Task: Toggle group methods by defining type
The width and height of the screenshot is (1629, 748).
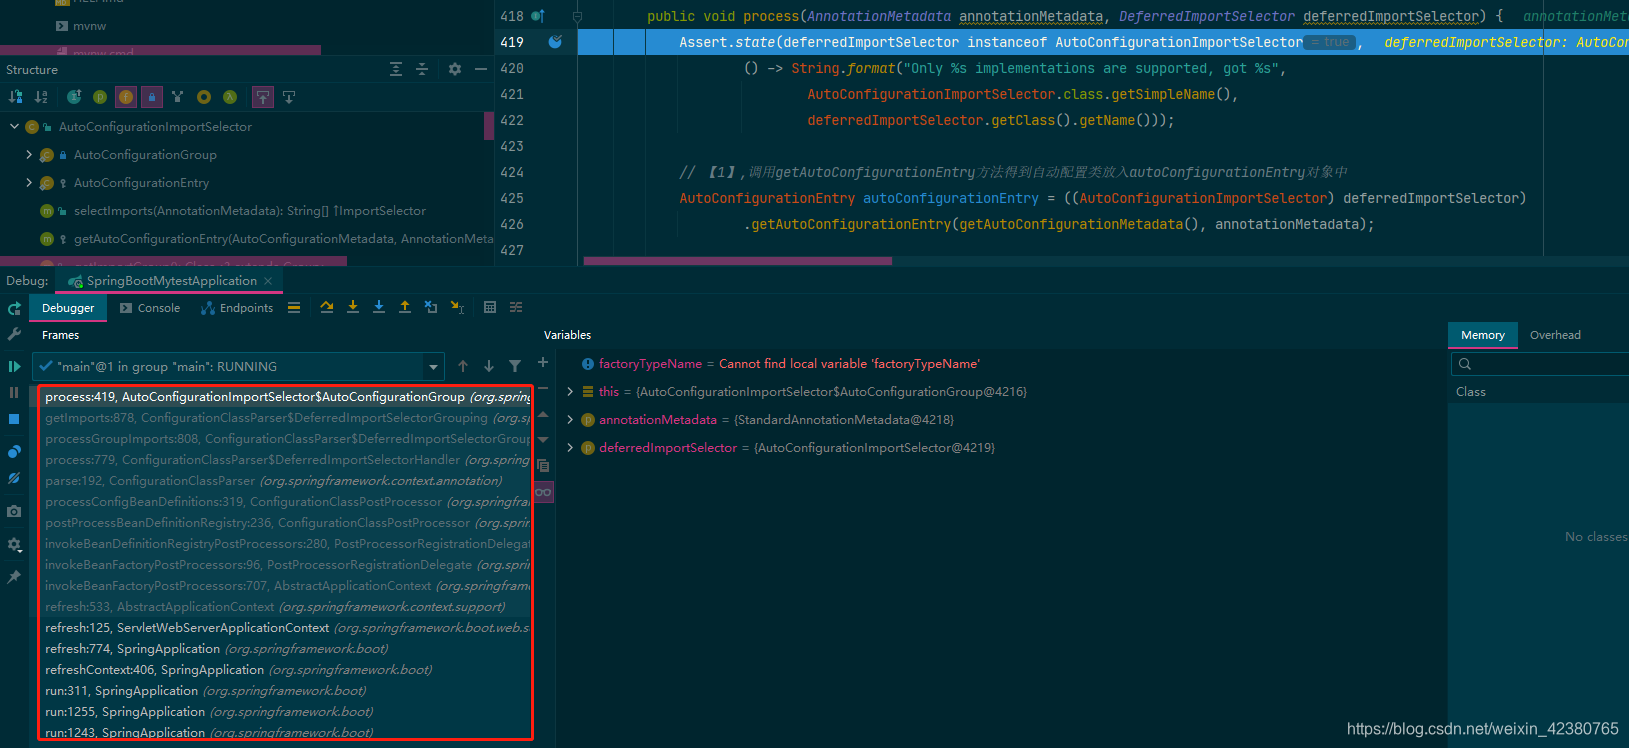Action: (74, 97)
